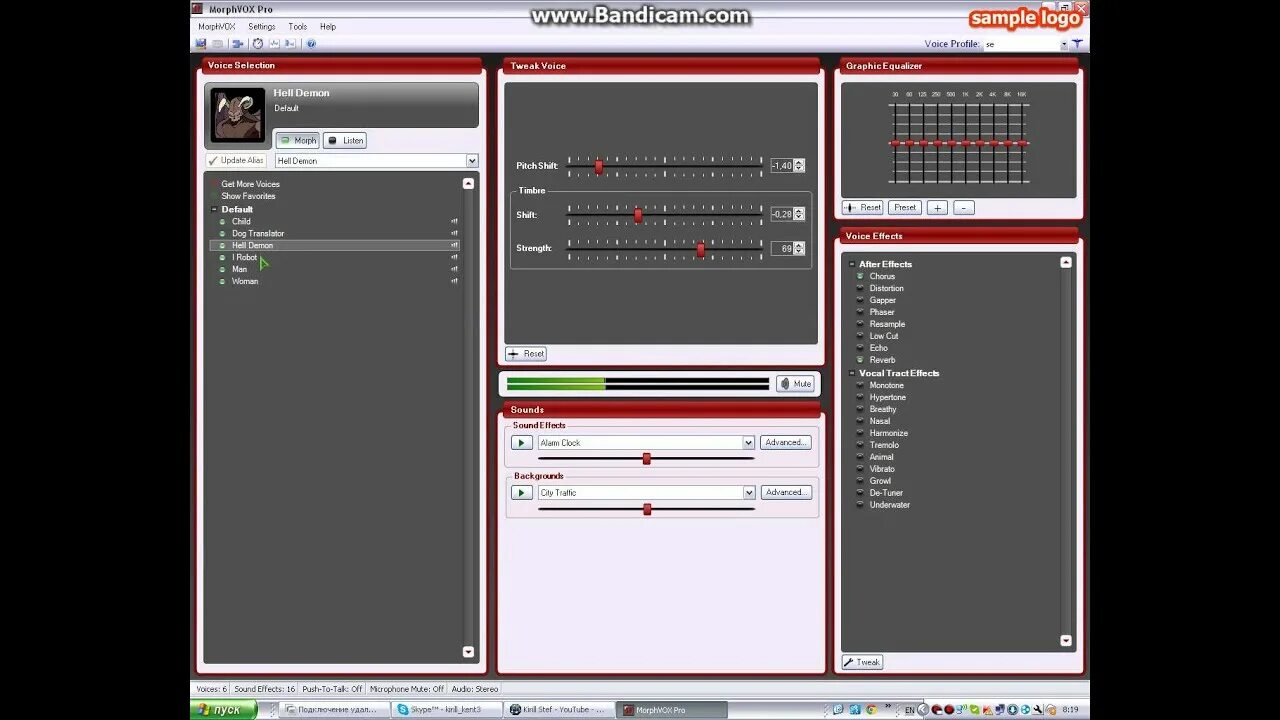
Task: Play the City Traffic background
Action: tap(521, 493)
